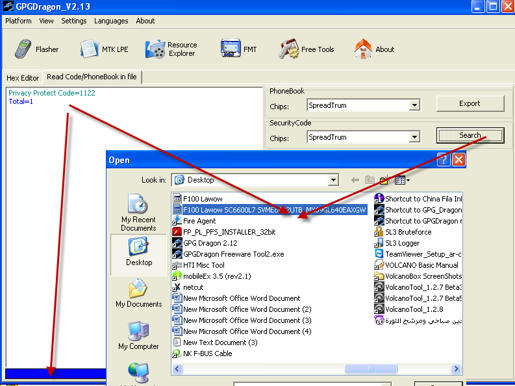Screen dimensions: 515x386
Task: Expand the Look in Desktop dropdown
Action: point(333,180)
